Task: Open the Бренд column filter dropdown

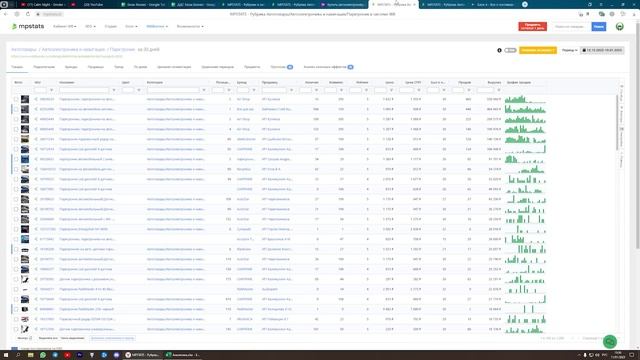Action: [x=253, y=90]
